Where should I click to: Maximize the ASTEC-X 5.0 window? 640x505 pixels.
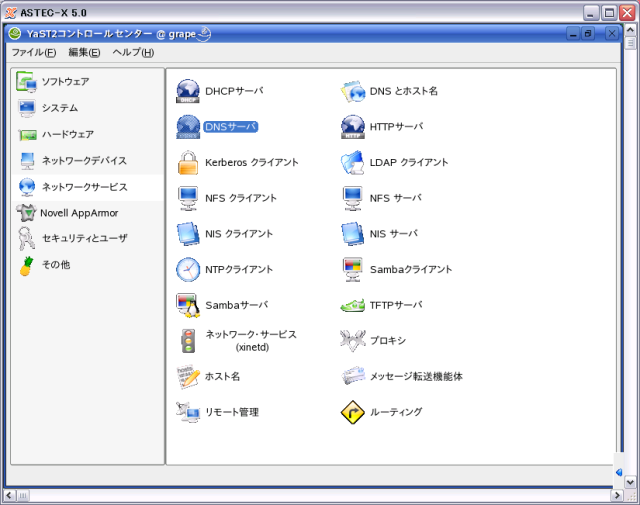(x=609, y=13)
